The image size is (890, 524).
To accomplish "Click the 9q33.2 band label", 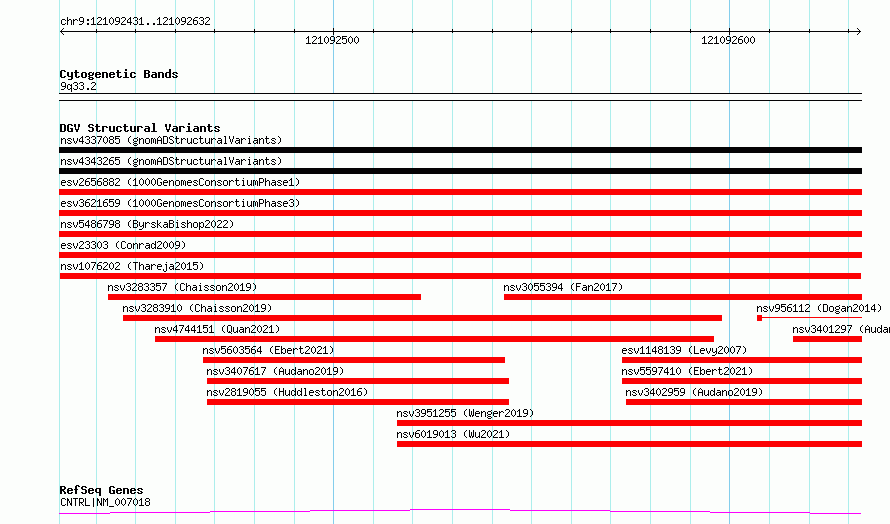I will pos(78,86).
